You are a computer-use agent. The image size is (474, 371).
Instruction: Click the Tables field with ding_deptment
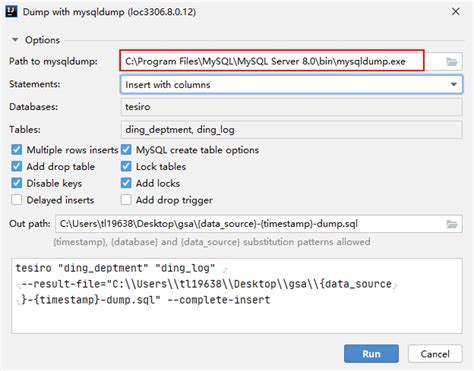tap(291, 130)
